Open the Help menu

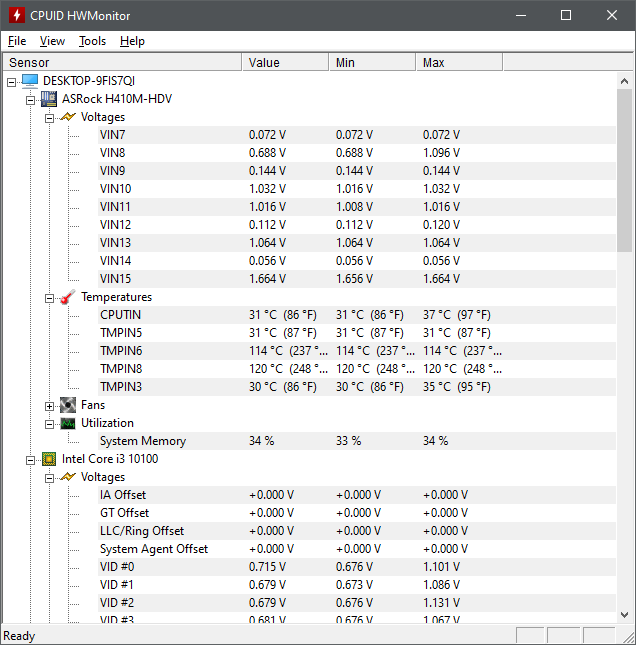[132, 41]
